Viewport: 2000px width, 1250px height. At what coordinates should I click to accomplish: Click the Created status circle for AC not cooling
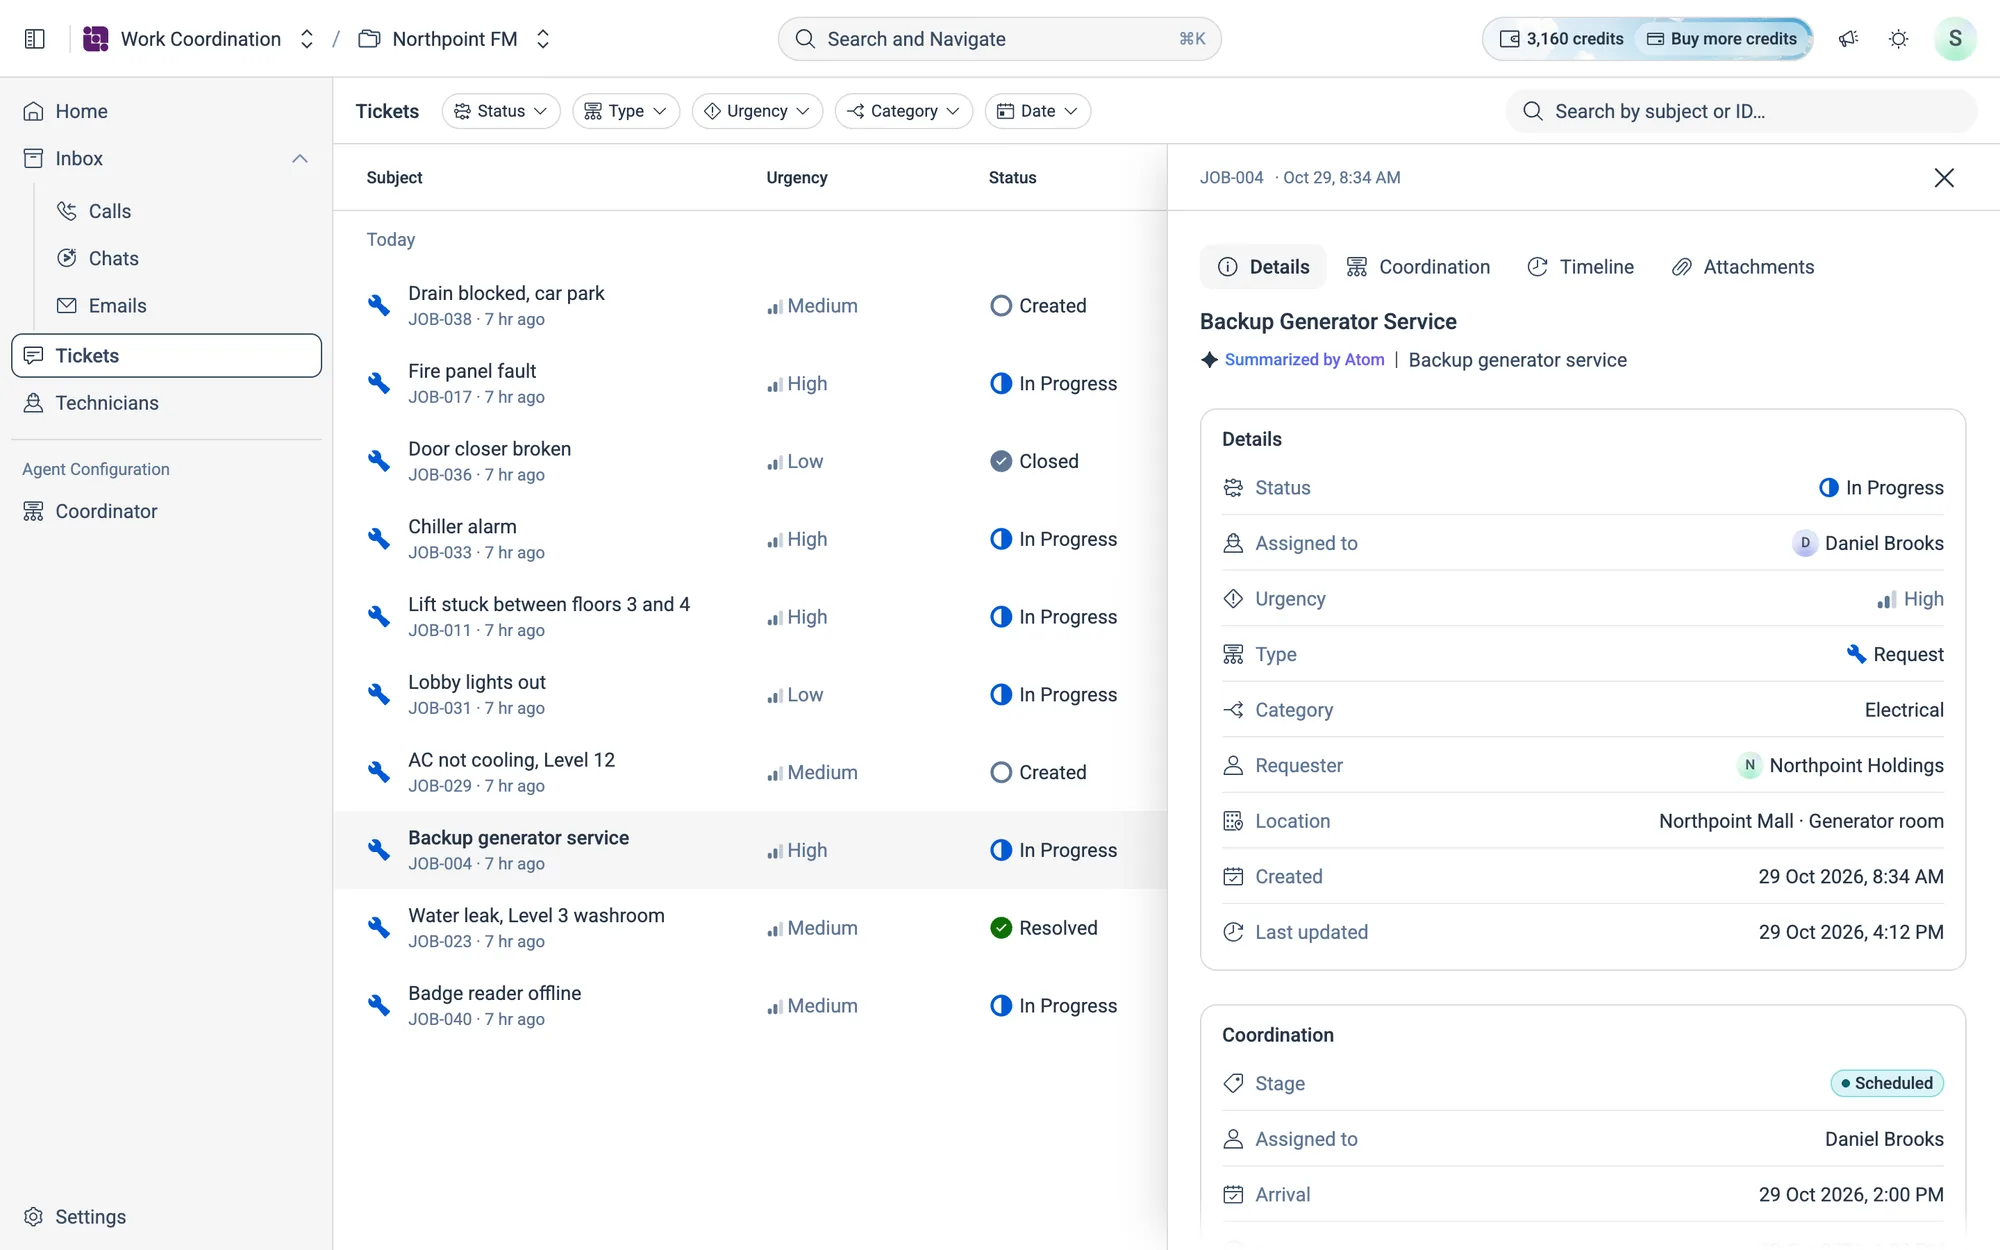(1001, 772)
